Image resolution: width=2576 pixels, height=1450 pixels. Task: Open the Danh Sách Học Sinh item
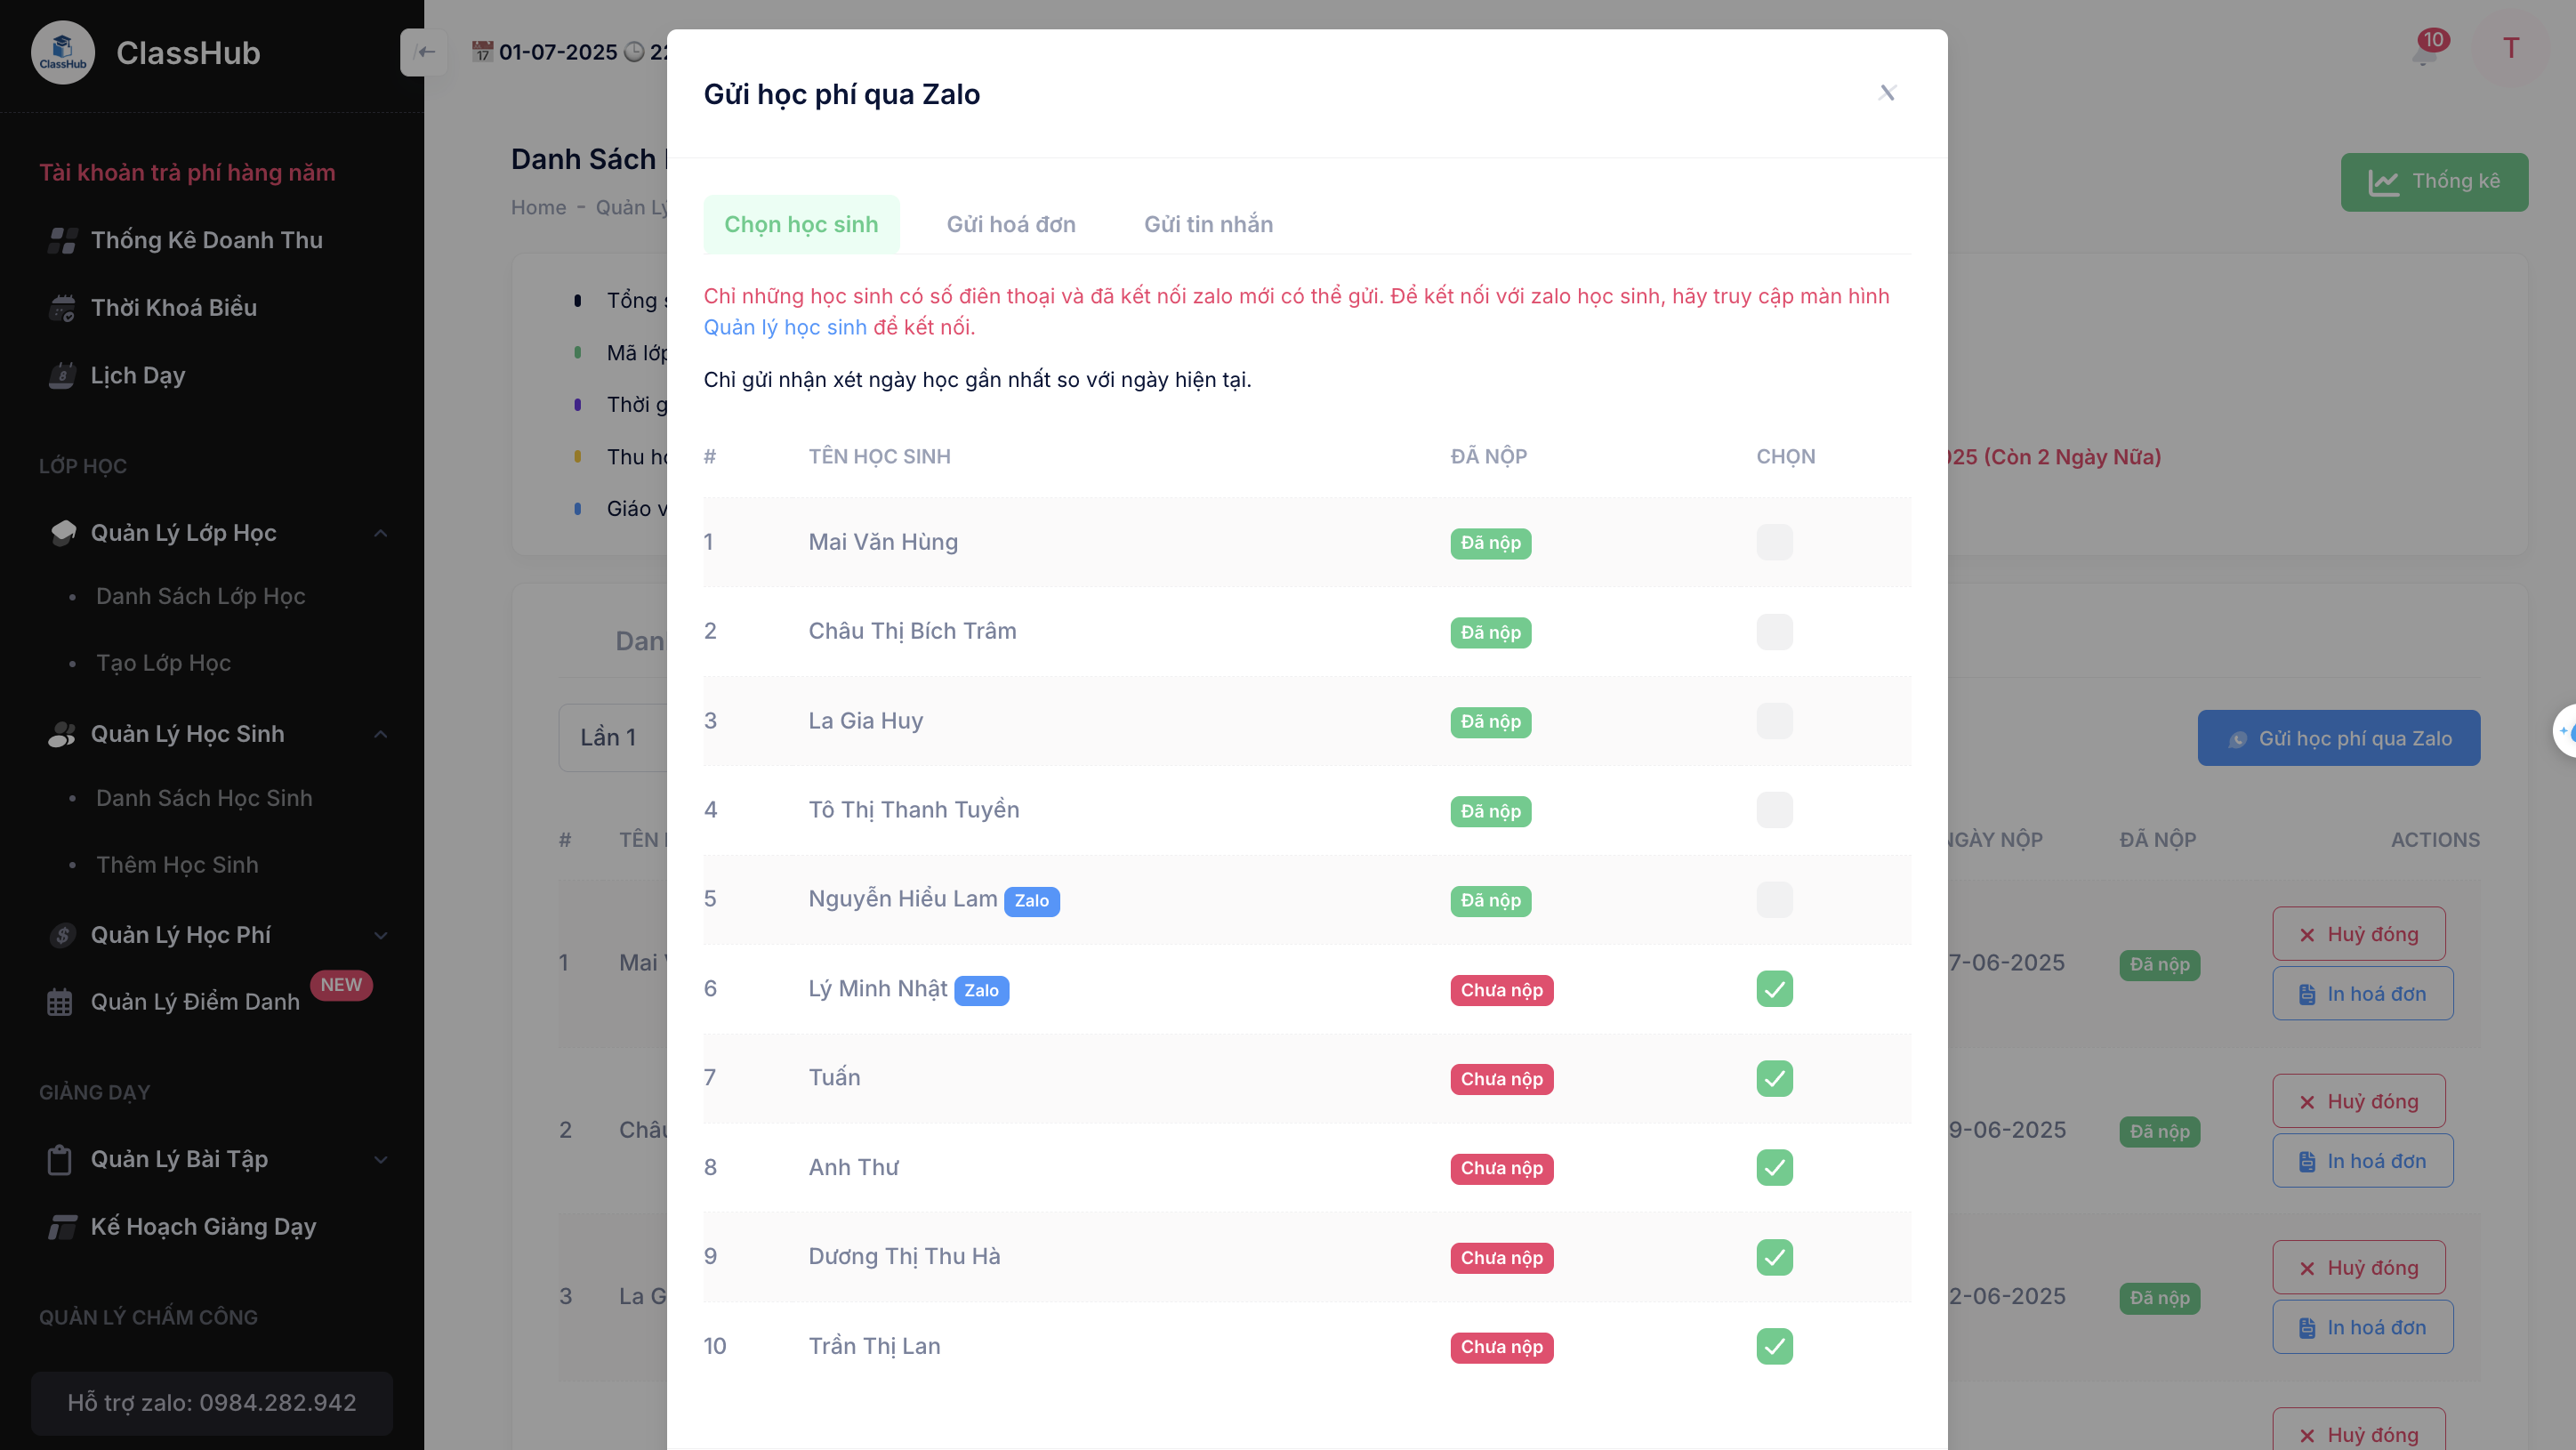(x=204, y=798)
